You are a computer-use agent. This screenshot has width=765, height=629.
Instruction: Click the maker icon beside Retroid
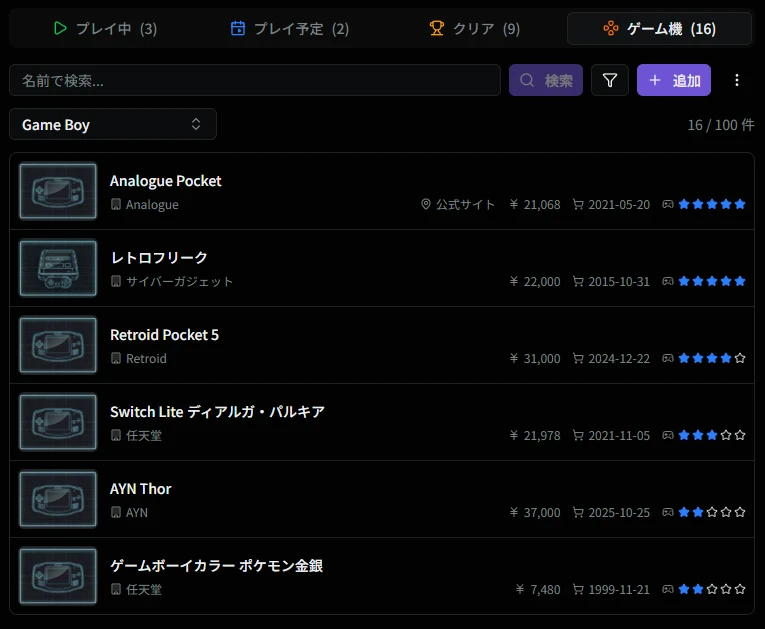(x=116, y=359)
